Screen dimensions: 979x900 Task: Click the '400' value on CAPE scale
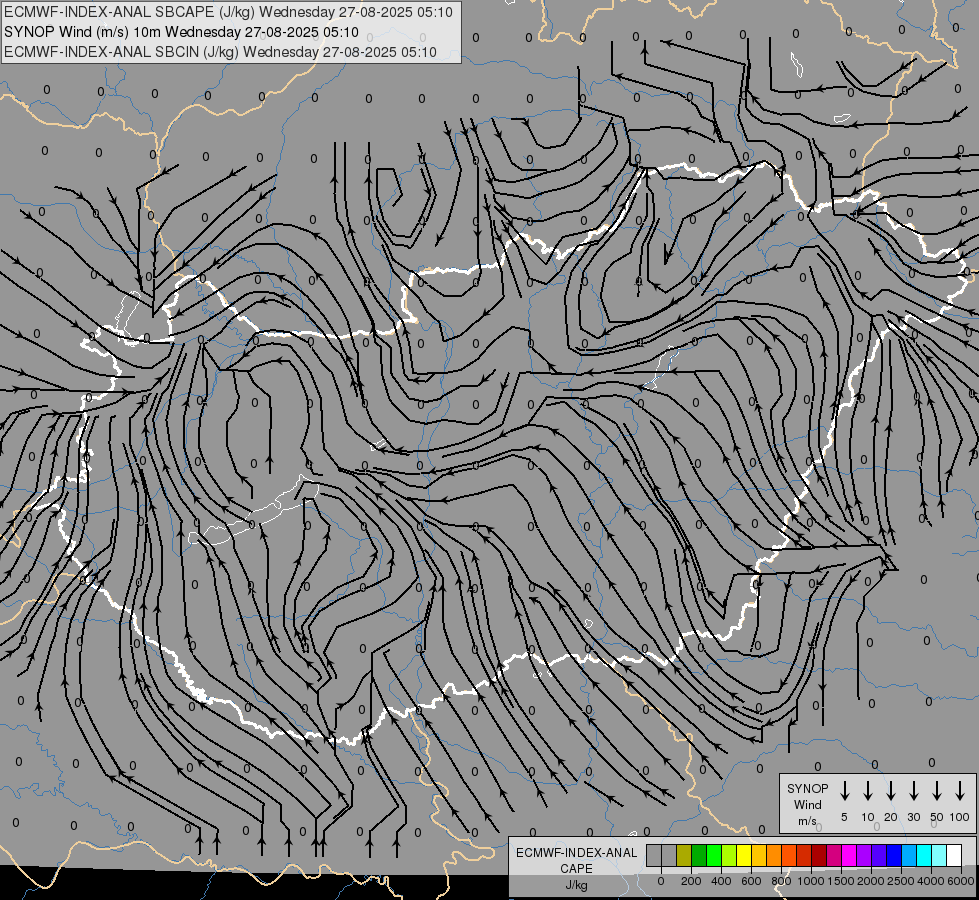(x=721, y=881)
